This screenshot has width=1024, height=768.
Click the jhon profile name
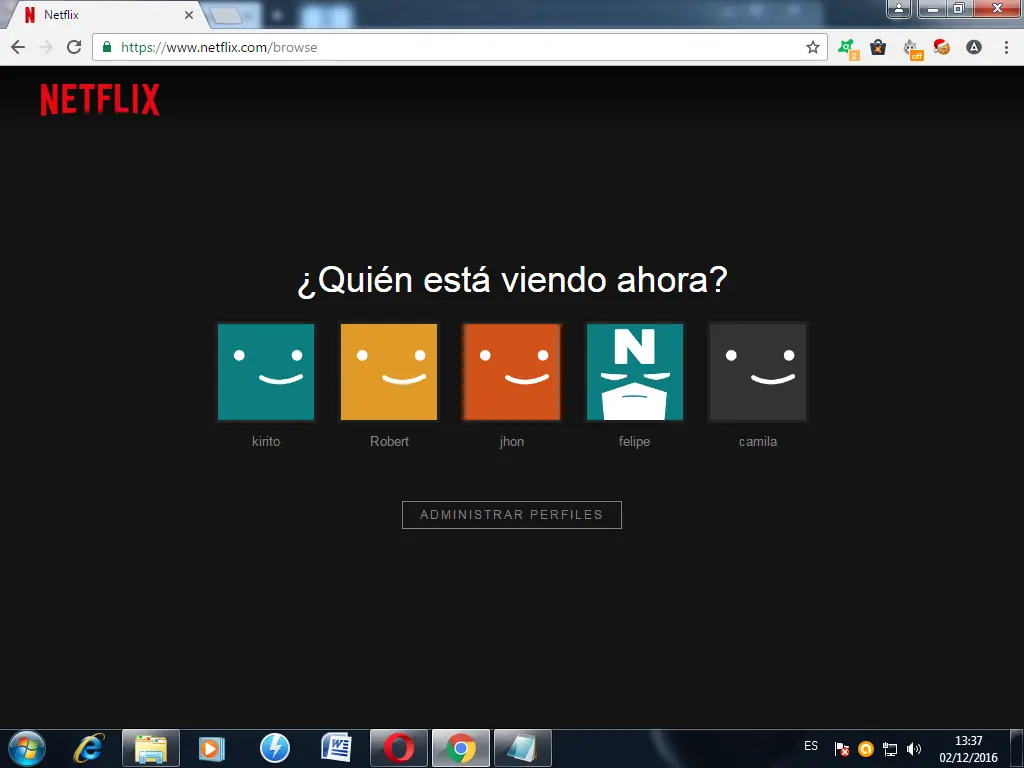(x=512, y=442)
